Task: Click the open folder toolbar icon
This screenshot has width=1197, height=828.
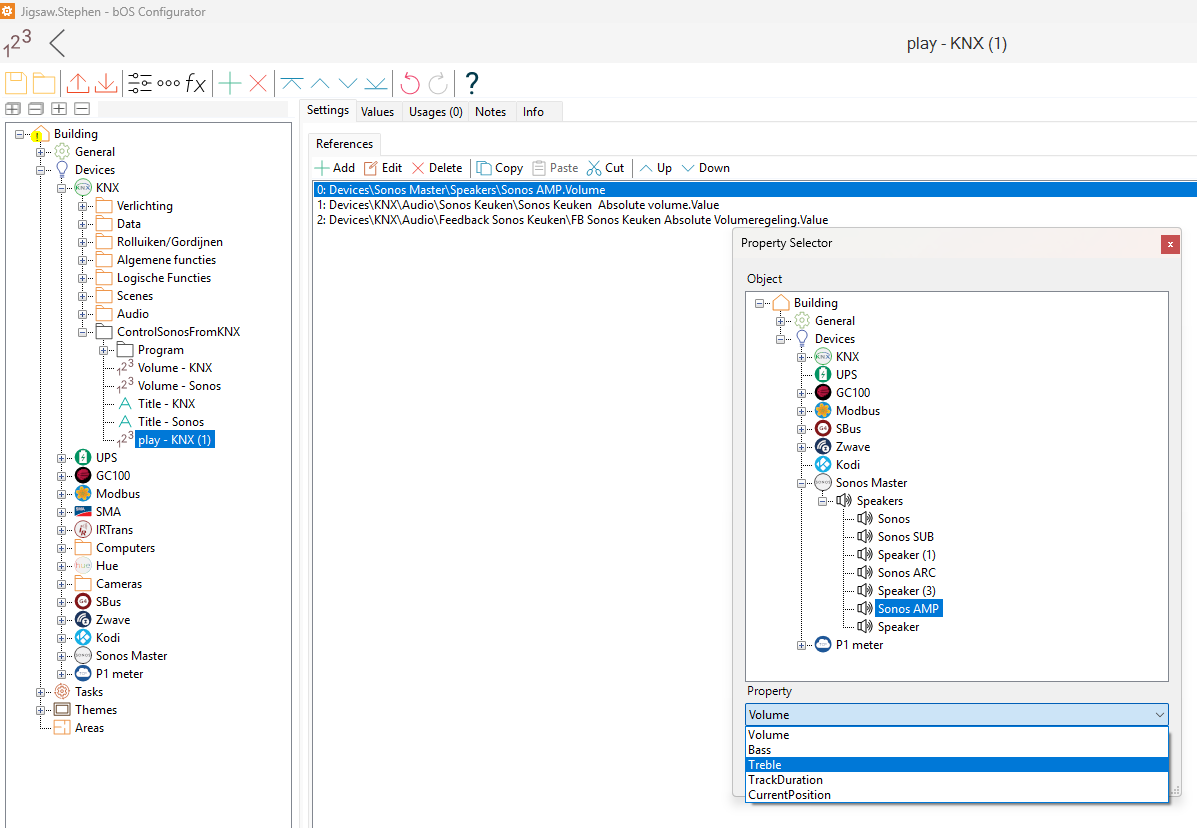Action: pyautogui.click(x=44, y=83)
